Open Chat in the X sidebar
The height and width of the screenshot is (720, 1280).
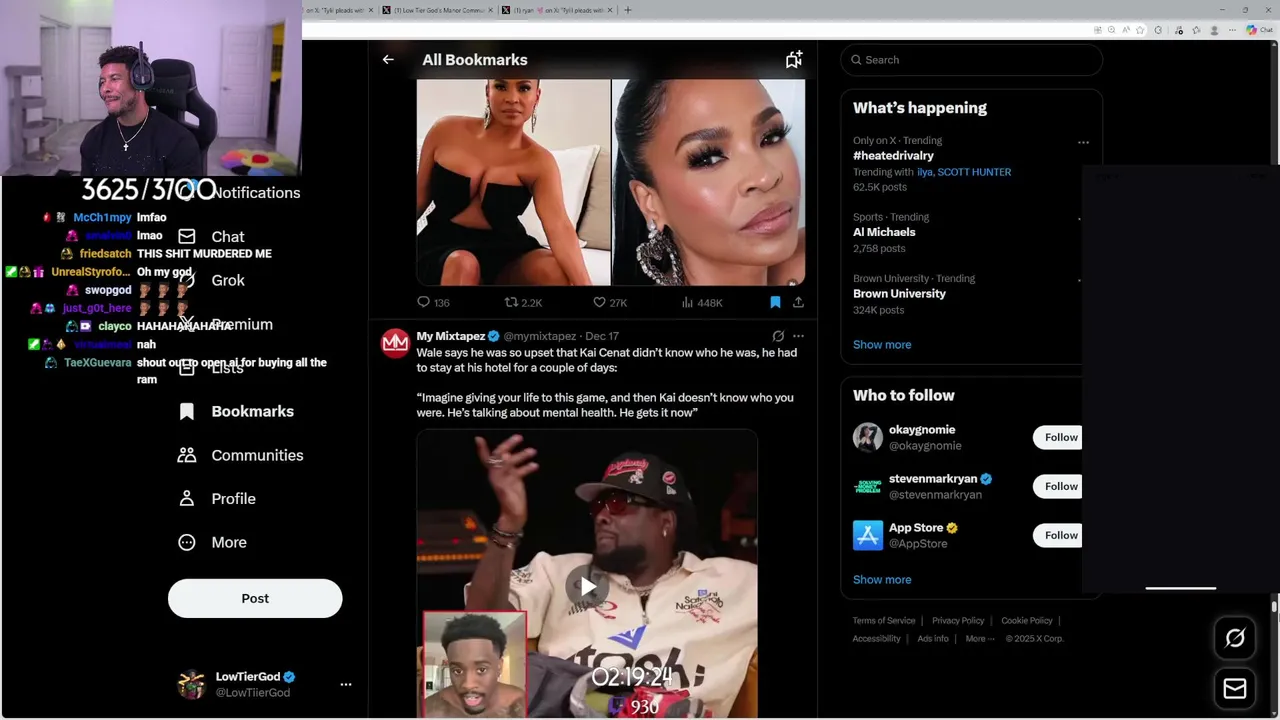(227, 237)
